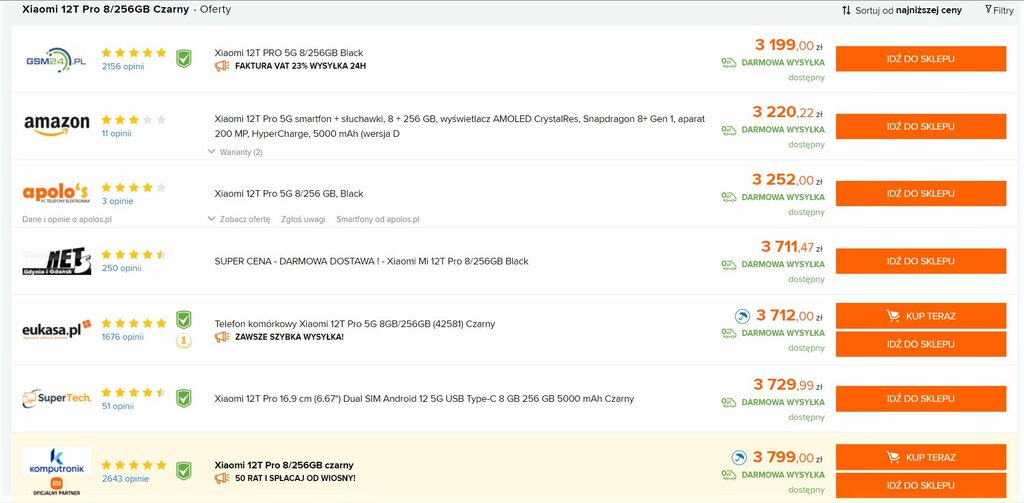Click the megaphone icon next to 50 RAT
Image resolution: width=1024 pixels, height=503 pixels.
(222, 478)
